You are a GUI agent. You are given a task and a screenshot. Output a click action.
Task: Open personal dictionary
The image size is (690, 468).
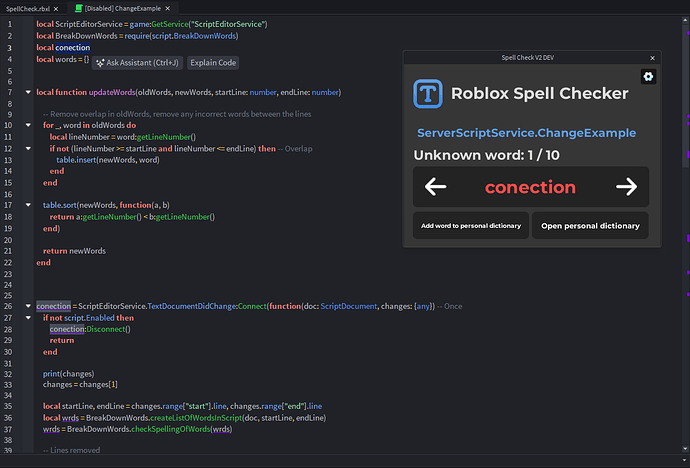tap(590, 226)
